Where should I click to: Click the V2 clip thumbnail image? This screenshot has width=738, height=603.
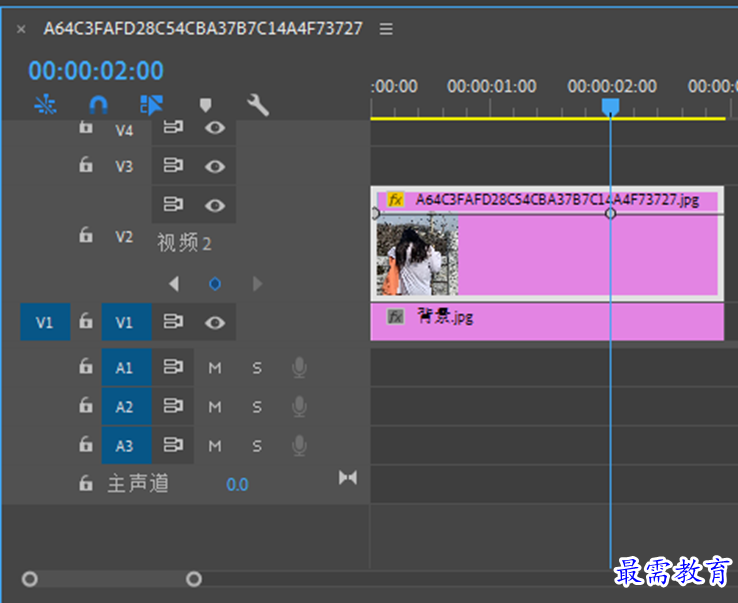tap(417, 255)
